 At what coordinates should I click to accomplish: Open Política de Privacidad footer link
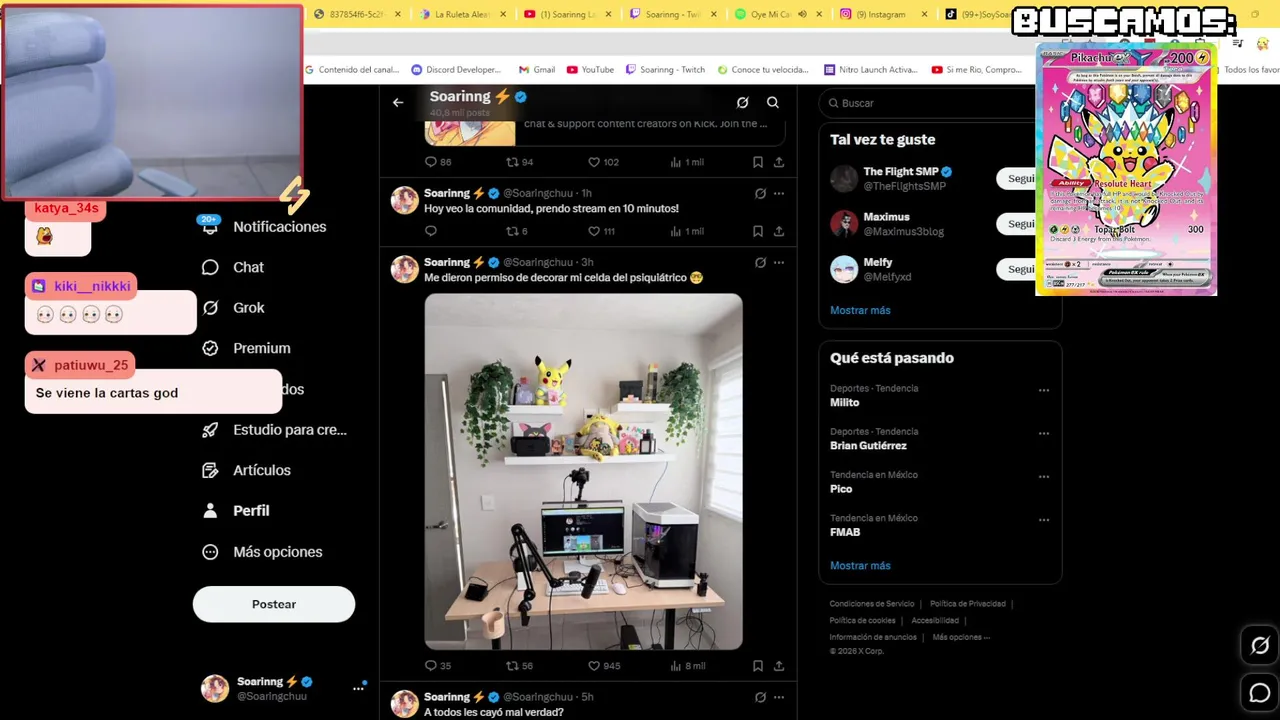click(968, 604)
